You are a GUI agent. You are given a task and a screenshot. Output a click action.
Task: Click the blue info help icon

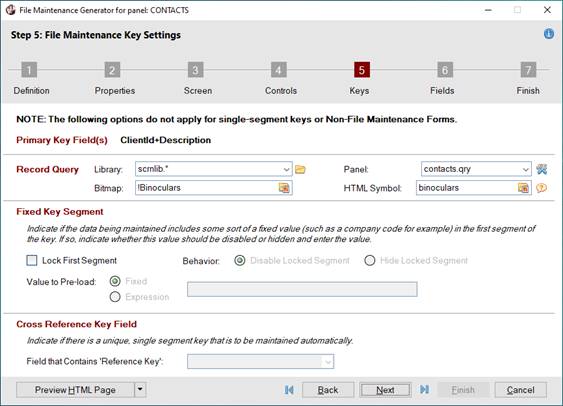coord(548,34)
